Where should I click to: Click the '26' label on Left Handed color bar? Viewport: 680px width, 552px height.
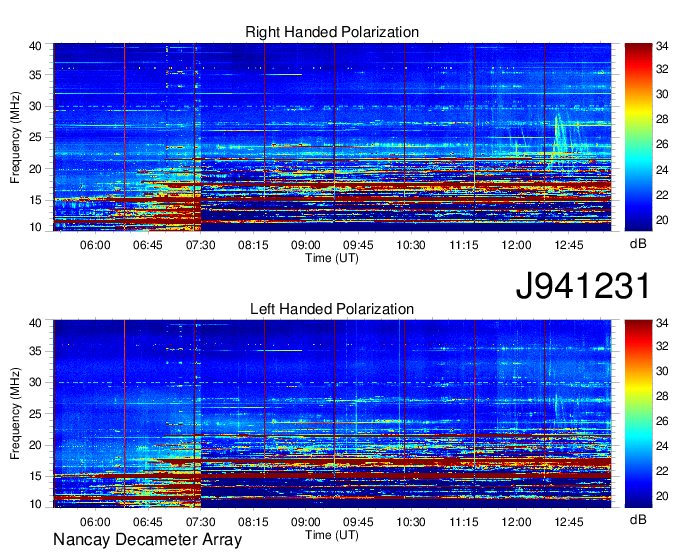pos(662,421)
